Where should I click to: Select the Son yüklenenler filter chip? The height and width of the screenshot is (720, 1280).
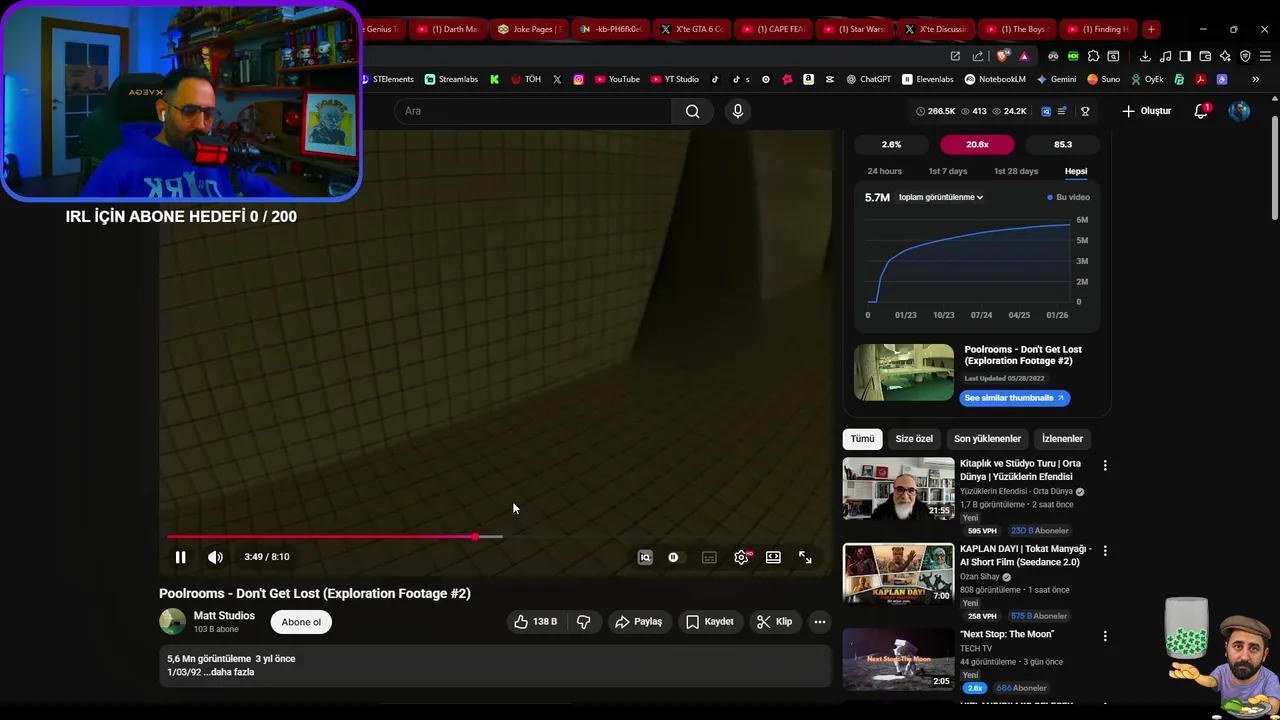pyautogui.click(x=987, y=439)
